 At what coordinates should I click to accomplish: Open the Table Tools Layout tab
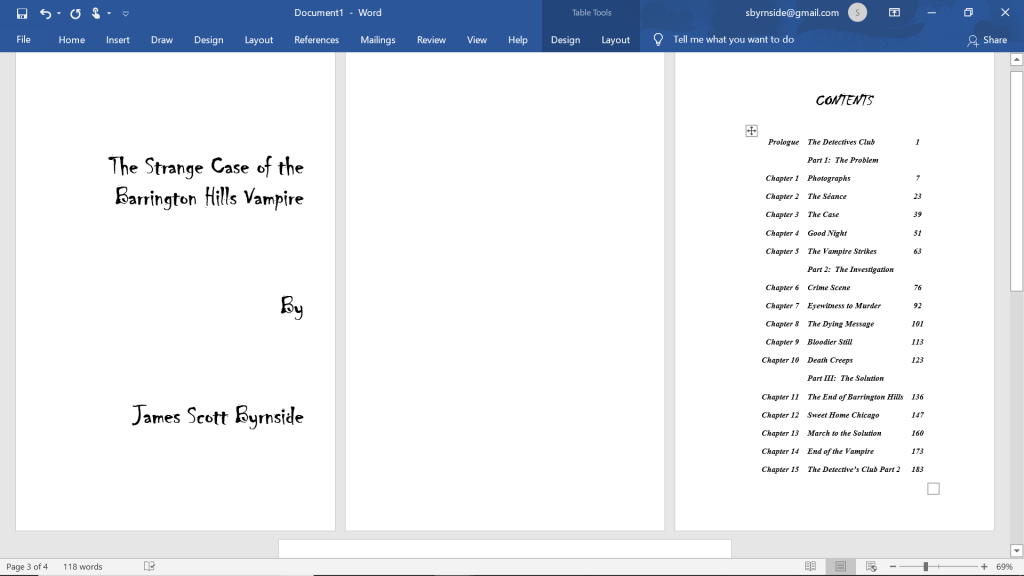tap(615, 40)
